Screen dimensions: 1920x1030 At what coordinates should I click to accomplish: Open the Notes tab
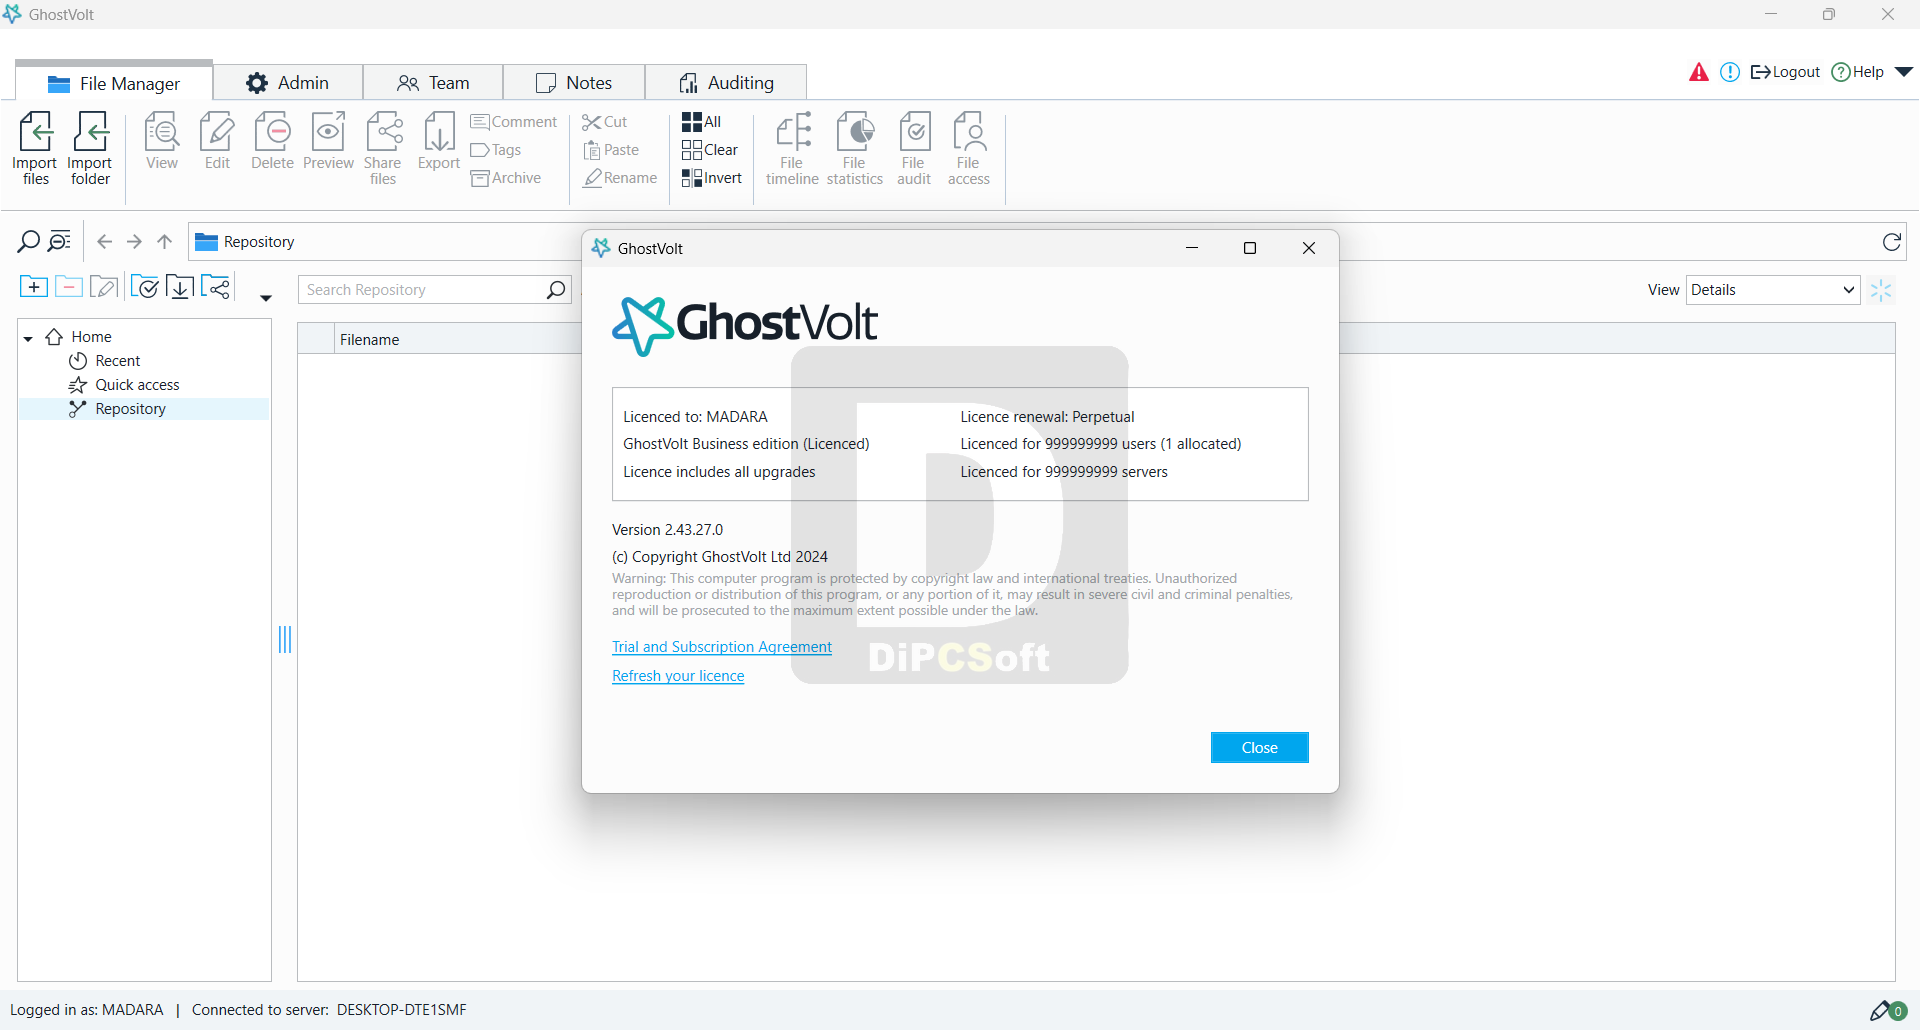[574, 83]
